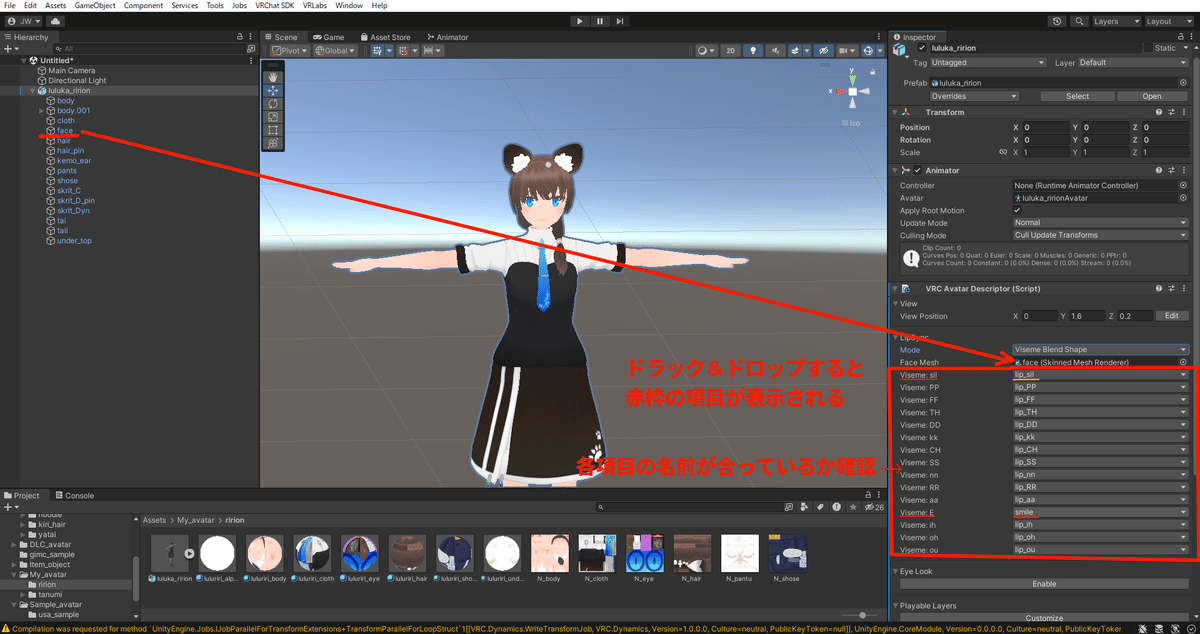Select the Rect transform tool
Image resolution: width=1200 pixels, height=634 pixels.
[273, 130]
